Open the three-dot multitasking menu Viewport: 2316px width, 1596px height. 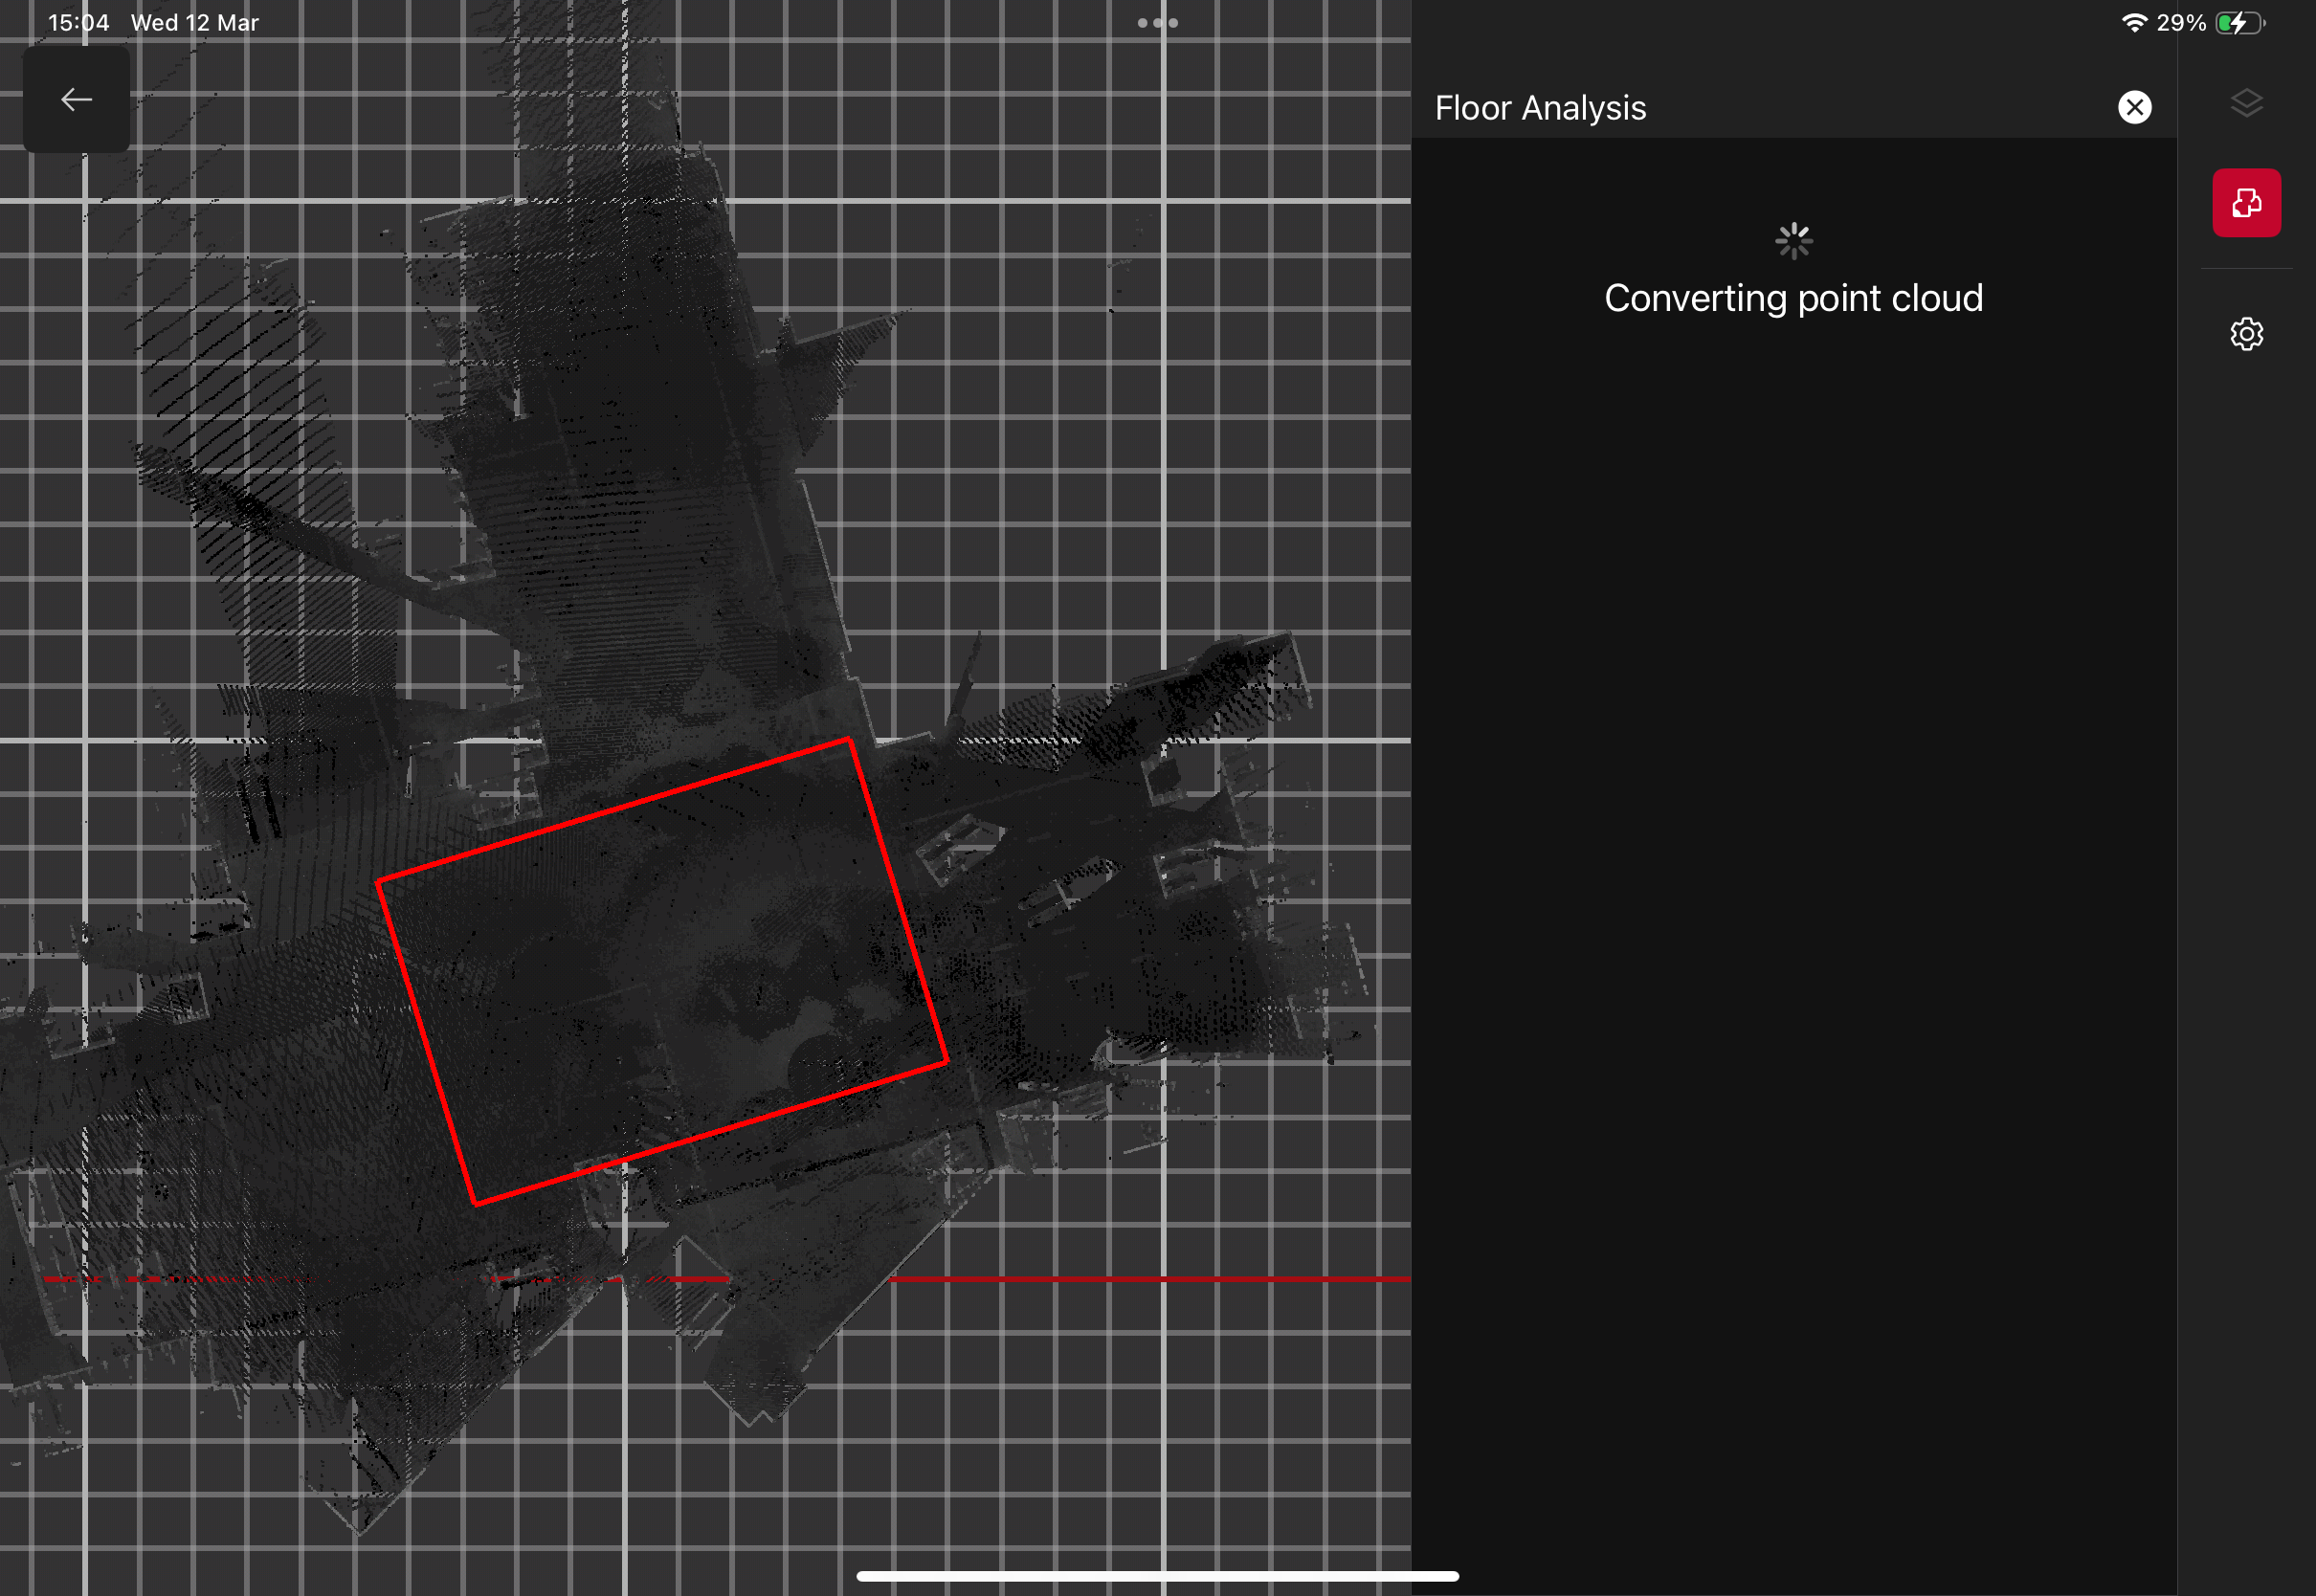tap(1157, 23)
